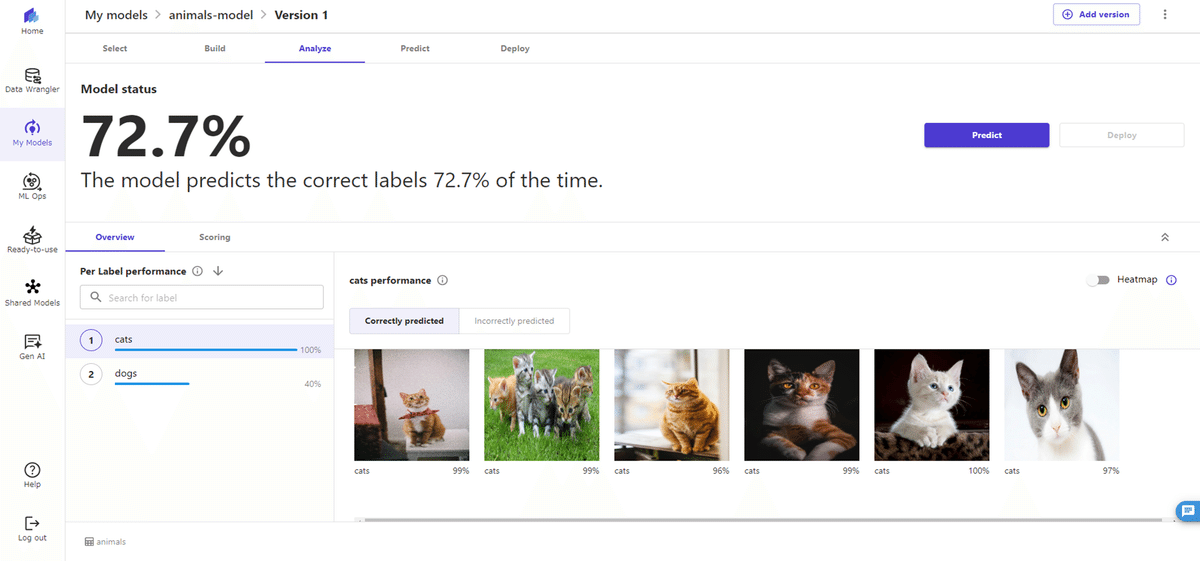
Task: Open Data Wrangler from sidebar
Action: coord(32,81)
